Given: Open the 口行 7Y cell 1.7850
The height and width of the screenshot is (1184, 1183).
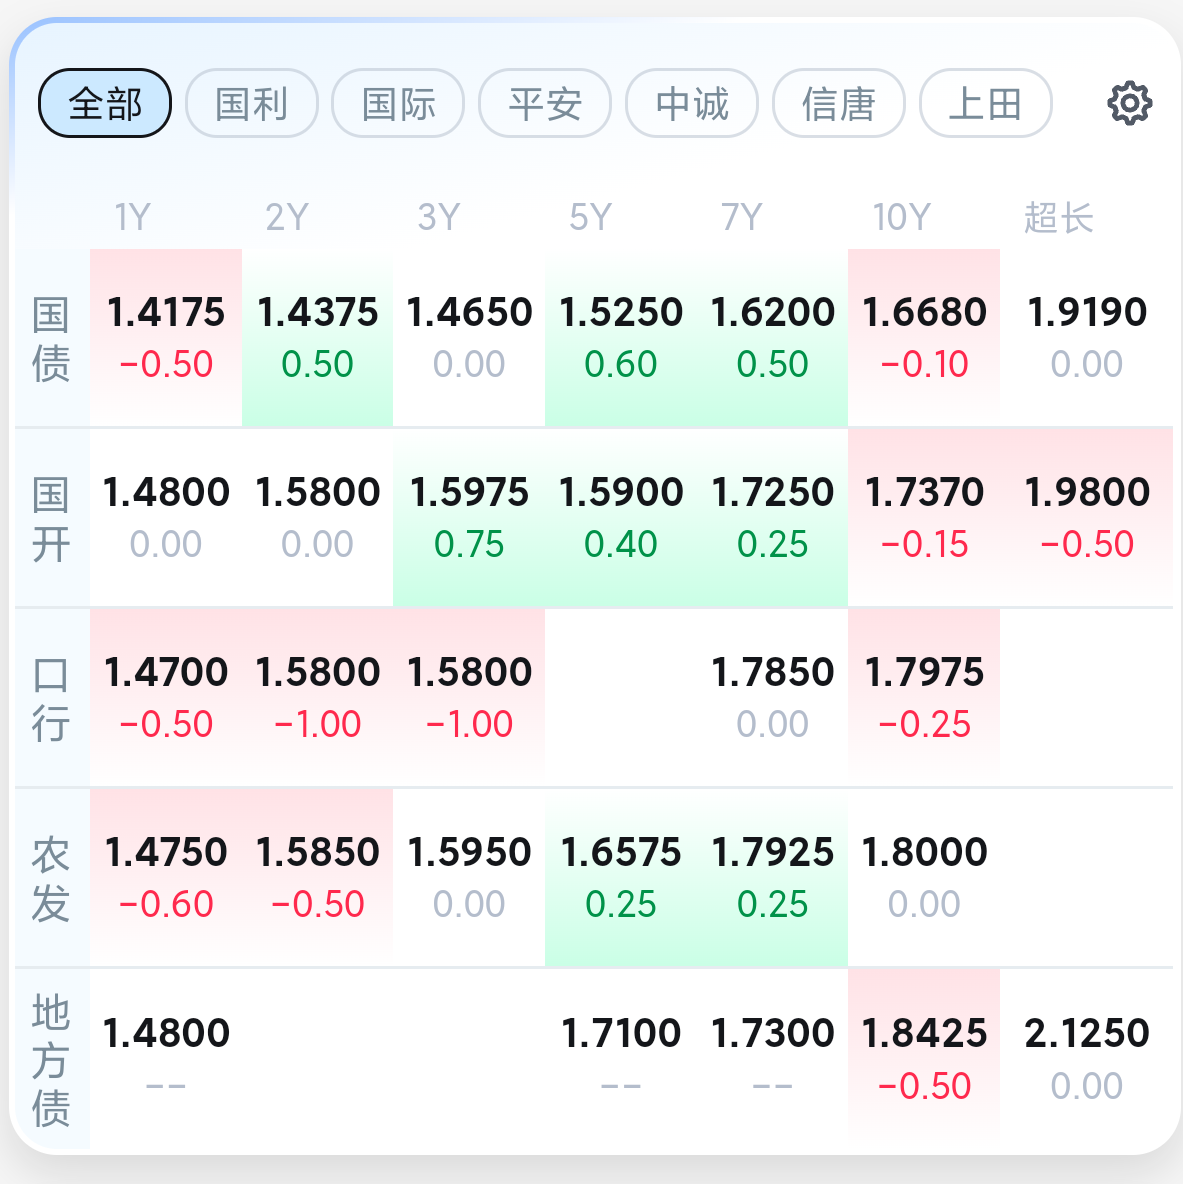Looking at the screenshot, I should point(772,698).
